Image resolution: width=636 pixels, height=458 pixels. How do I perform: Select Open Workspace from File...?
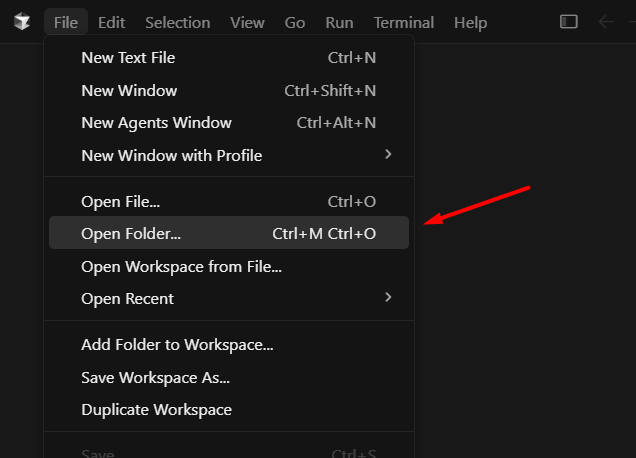click(229, 267)
